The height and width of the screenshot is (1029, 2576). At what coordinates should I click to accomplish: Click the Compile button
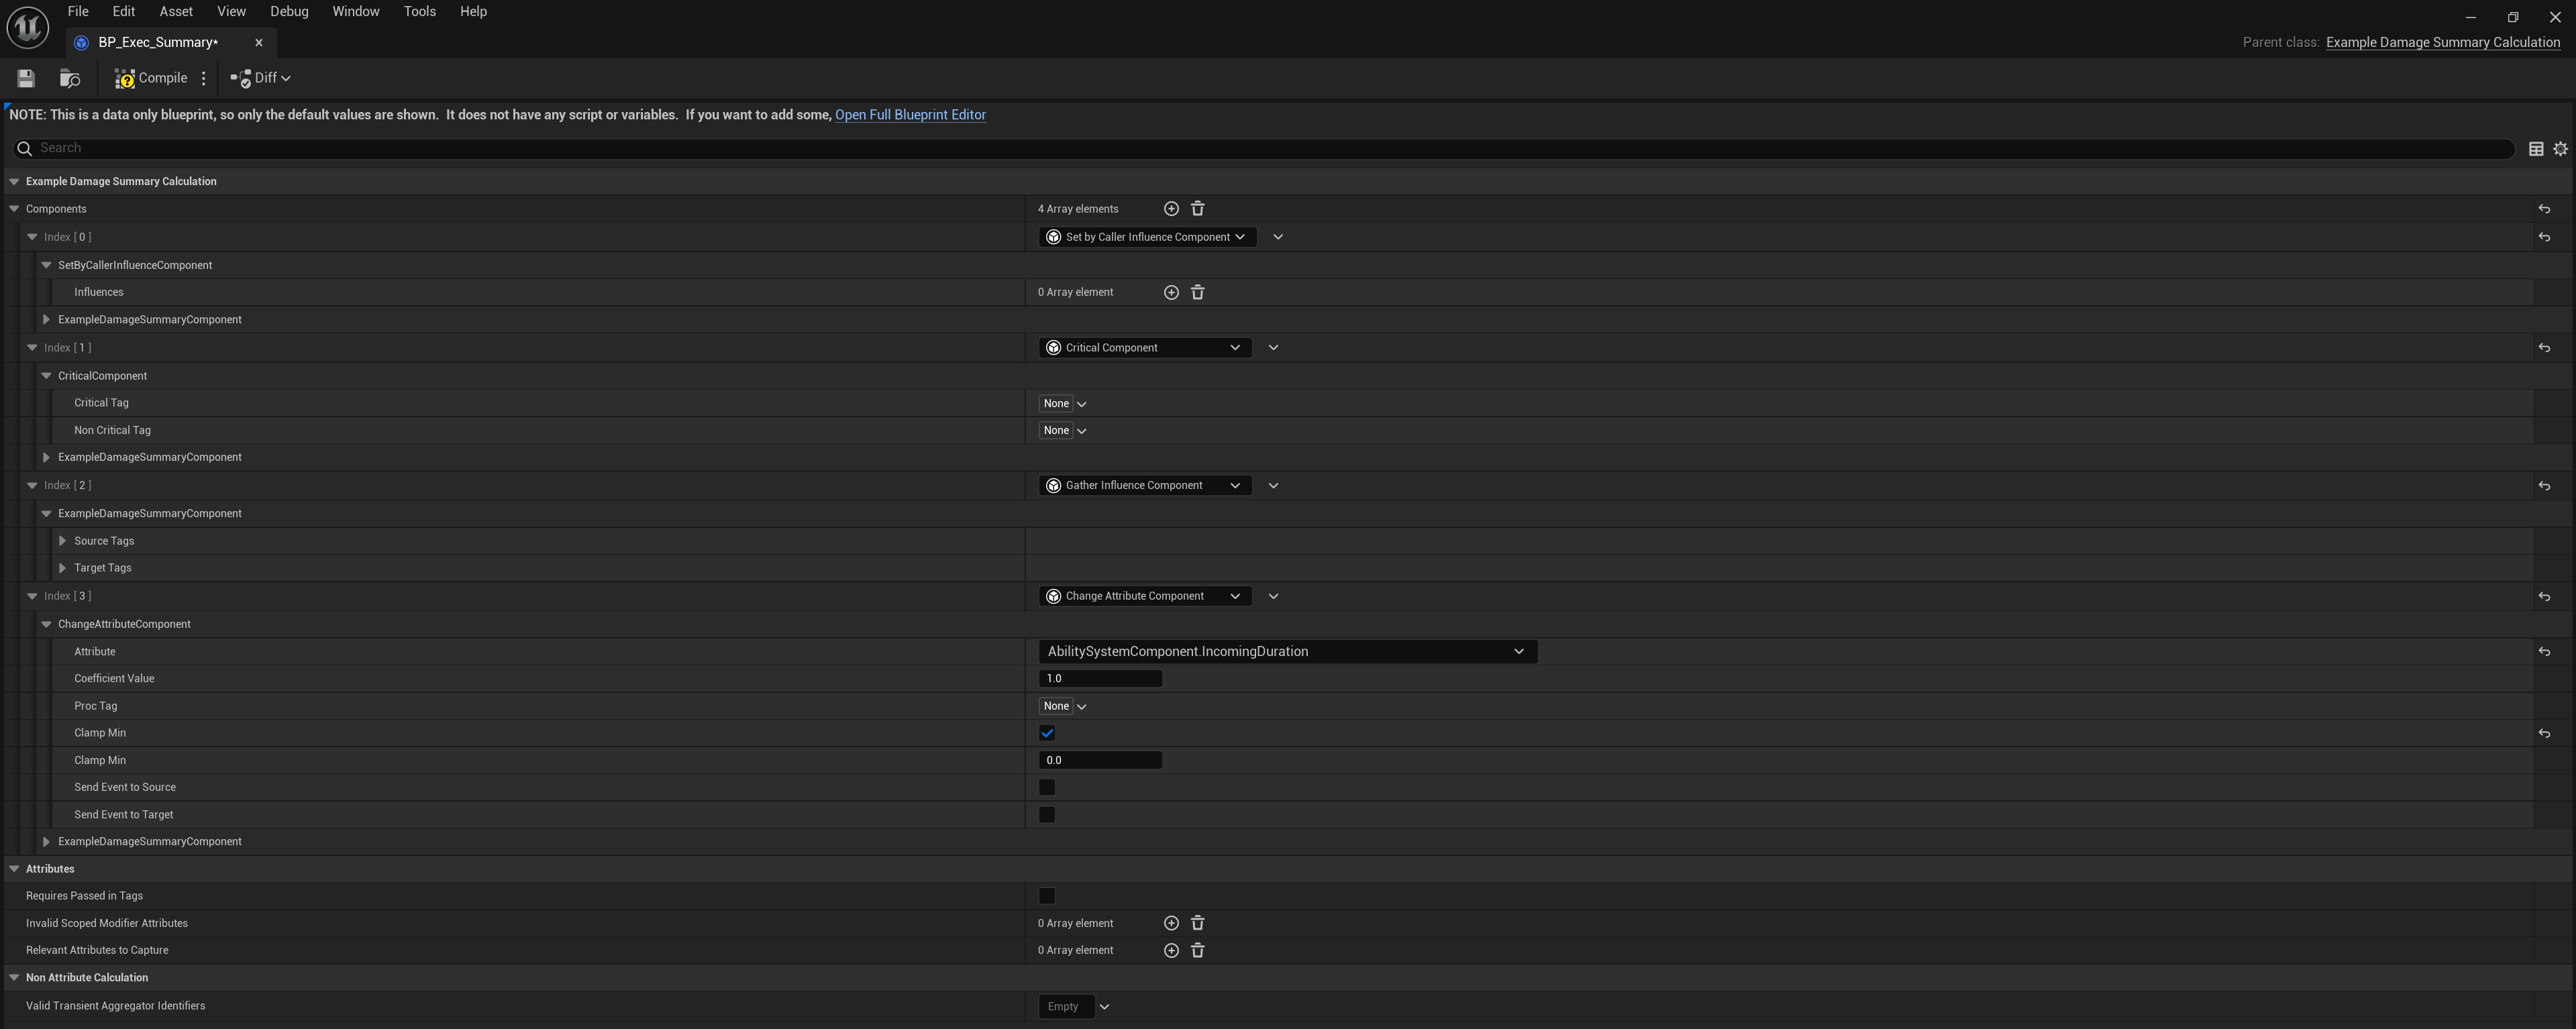151,78
